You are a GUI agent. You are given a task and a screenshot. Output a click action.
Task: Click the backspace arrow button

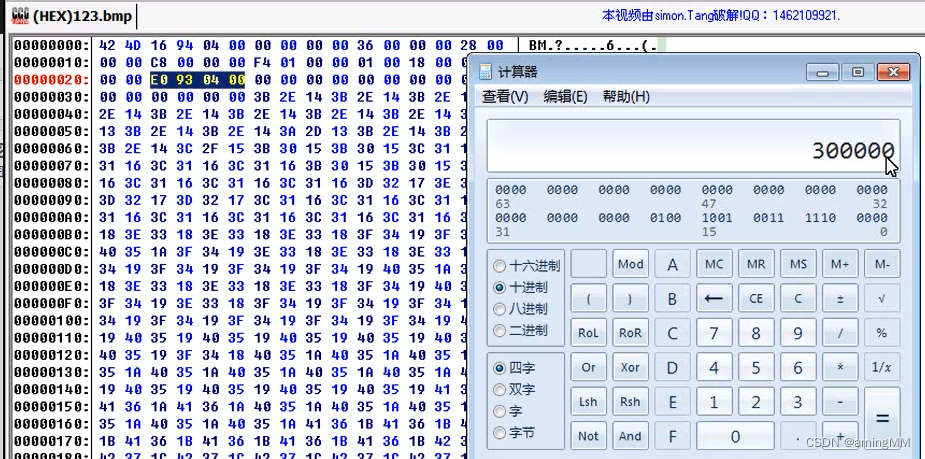[x=714, y=298]
